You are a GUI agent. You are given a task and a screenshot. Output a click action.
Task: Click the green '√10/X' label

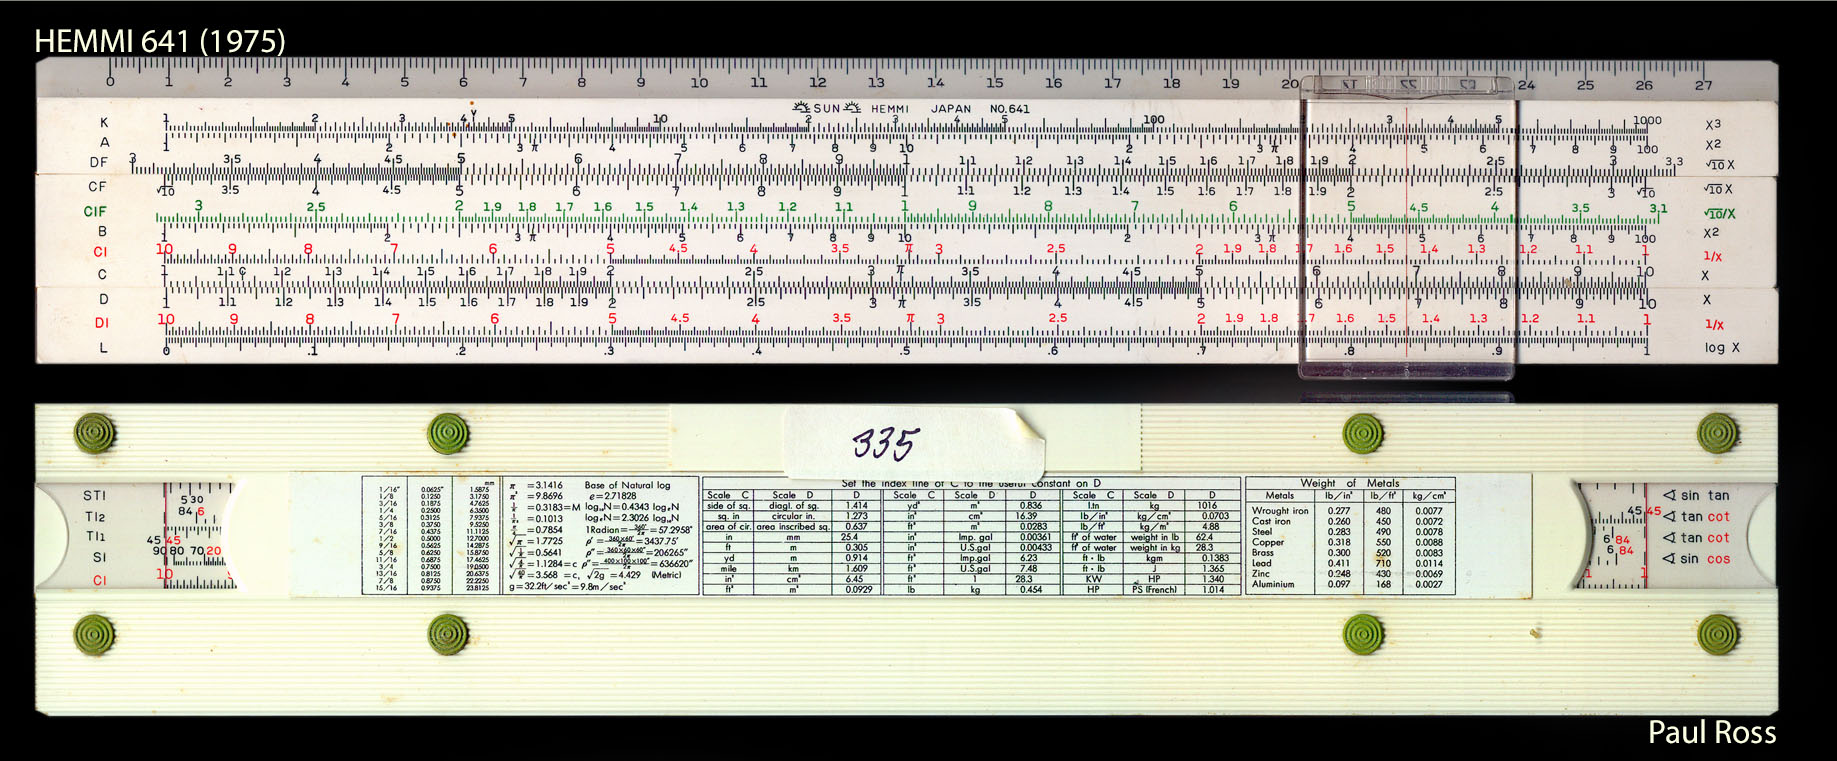pyautogui.click(x=1720, y=213)
